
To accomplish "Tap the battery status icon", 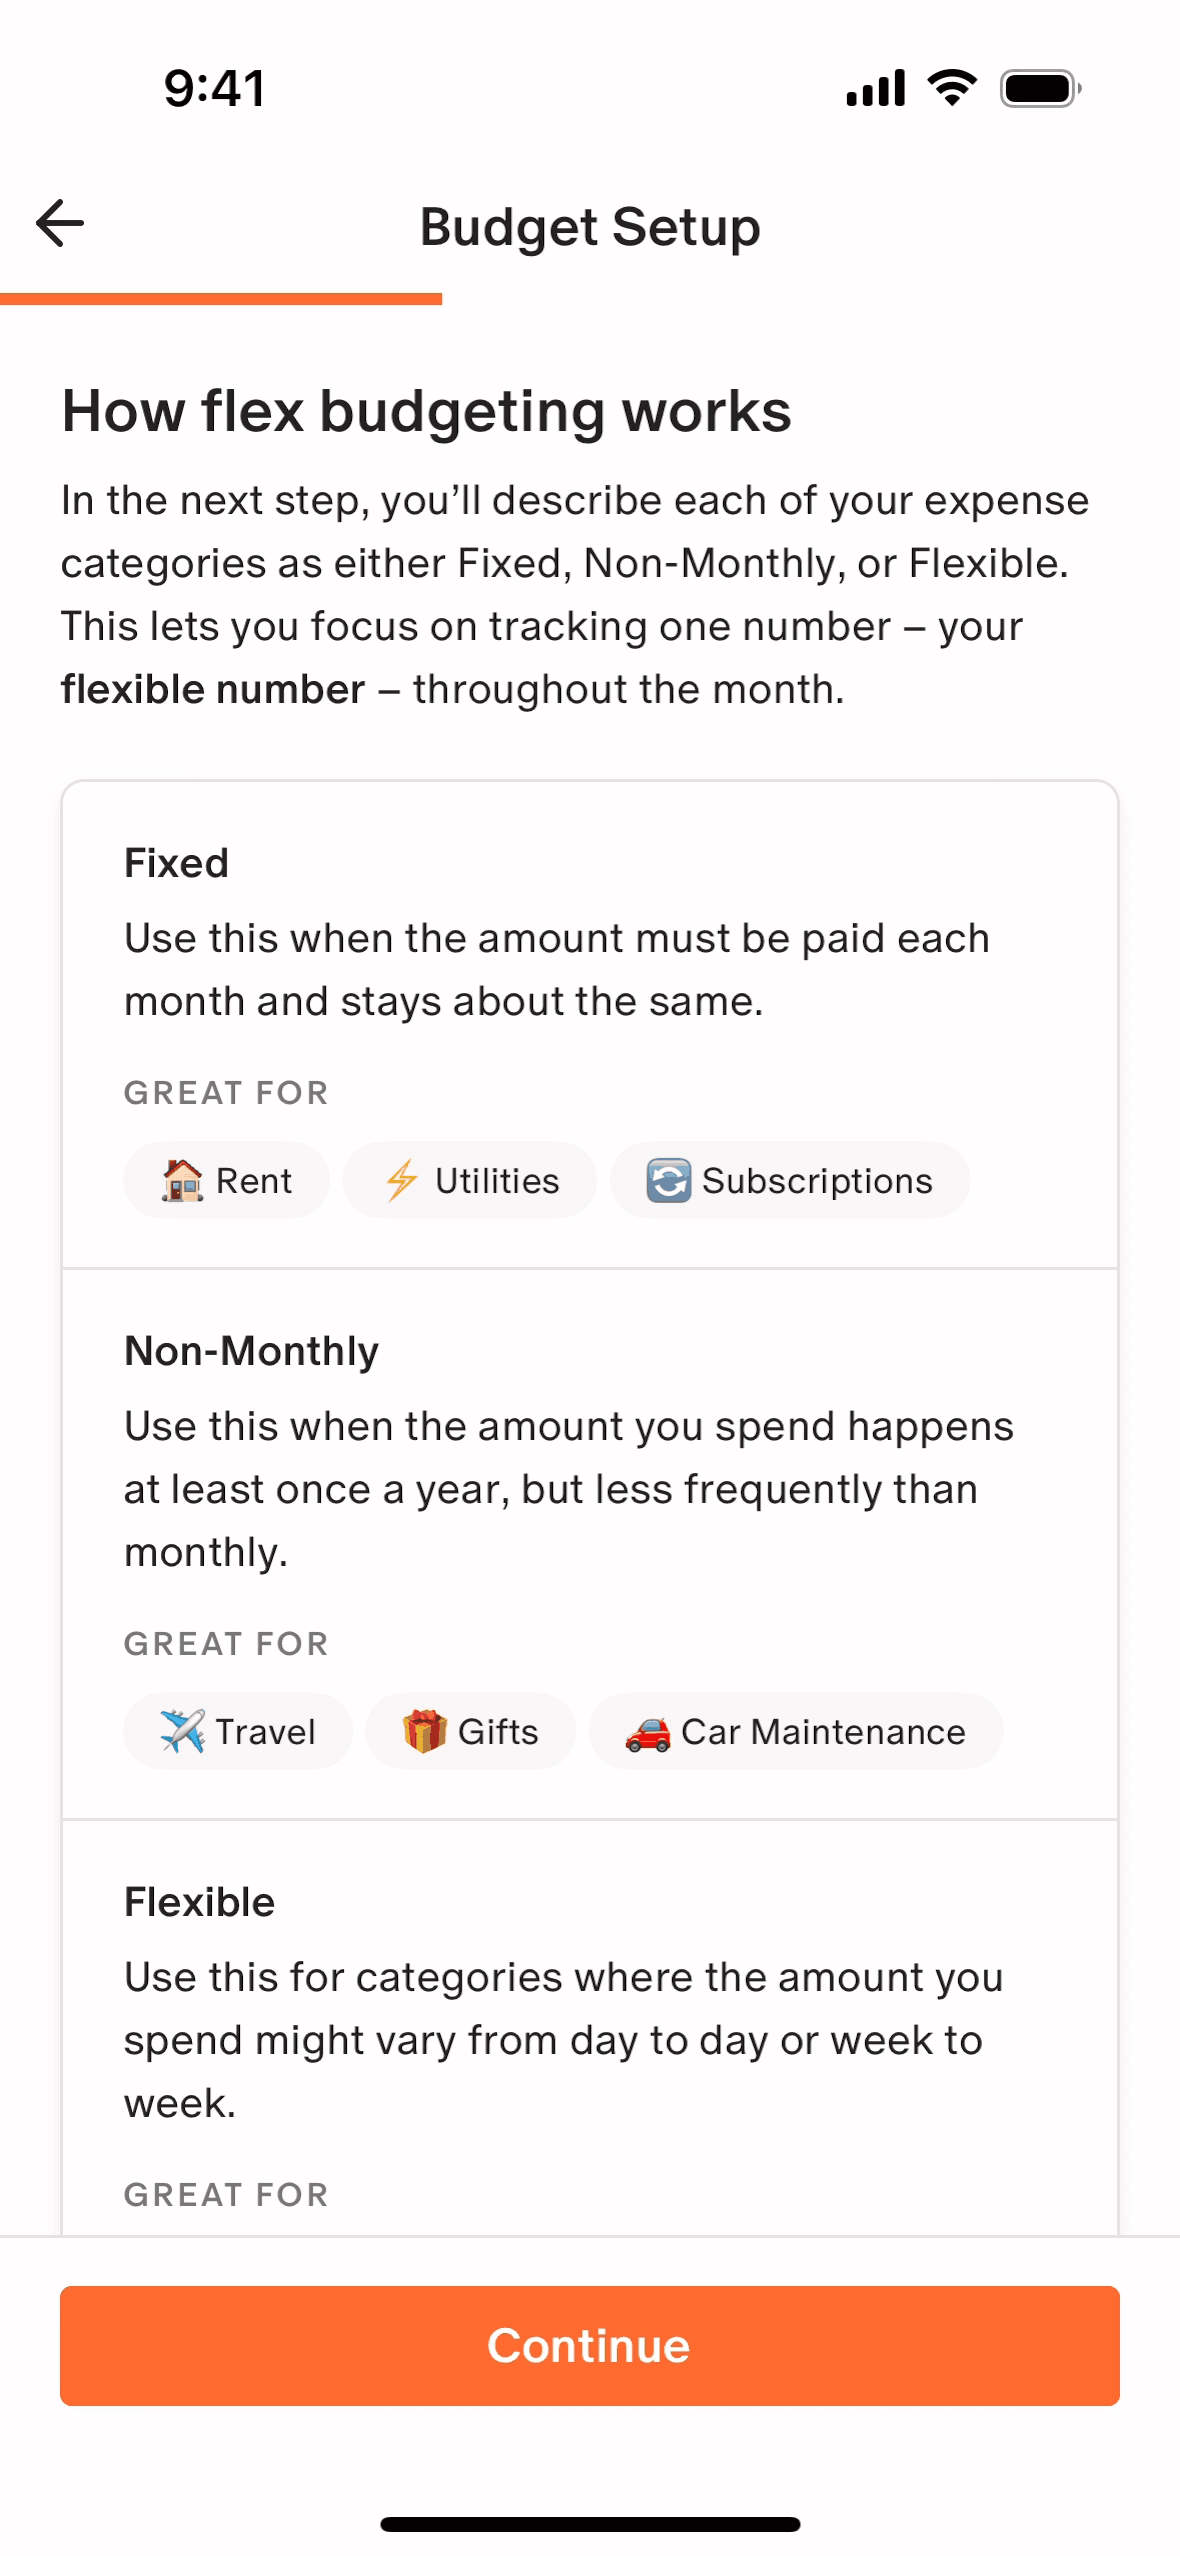I will 1040,89.
